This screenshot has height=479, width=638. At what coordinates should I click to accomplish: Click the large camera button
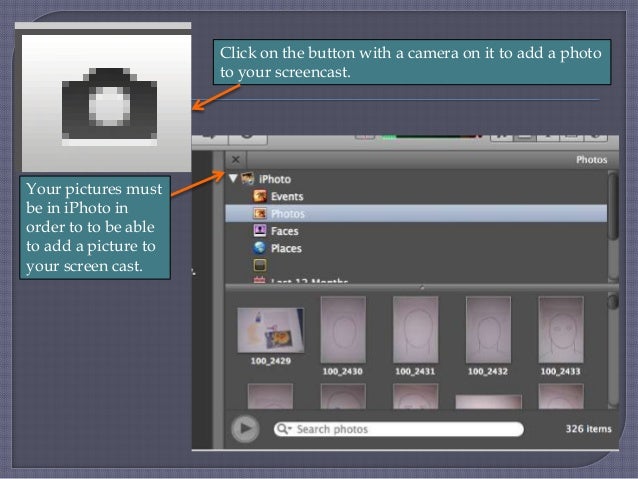(104, 101)
